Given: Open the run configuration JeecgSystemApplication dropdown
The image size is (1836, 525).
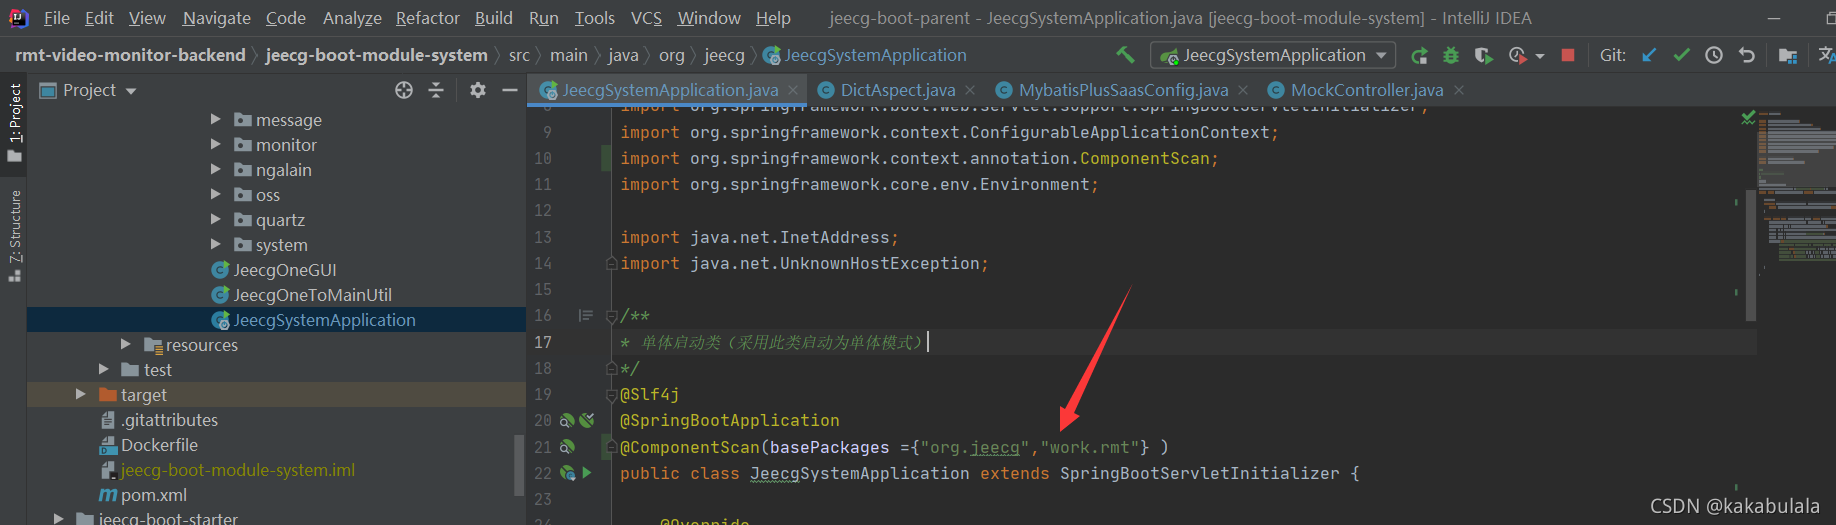Looking at the screenshot, I should (1274, 55).
